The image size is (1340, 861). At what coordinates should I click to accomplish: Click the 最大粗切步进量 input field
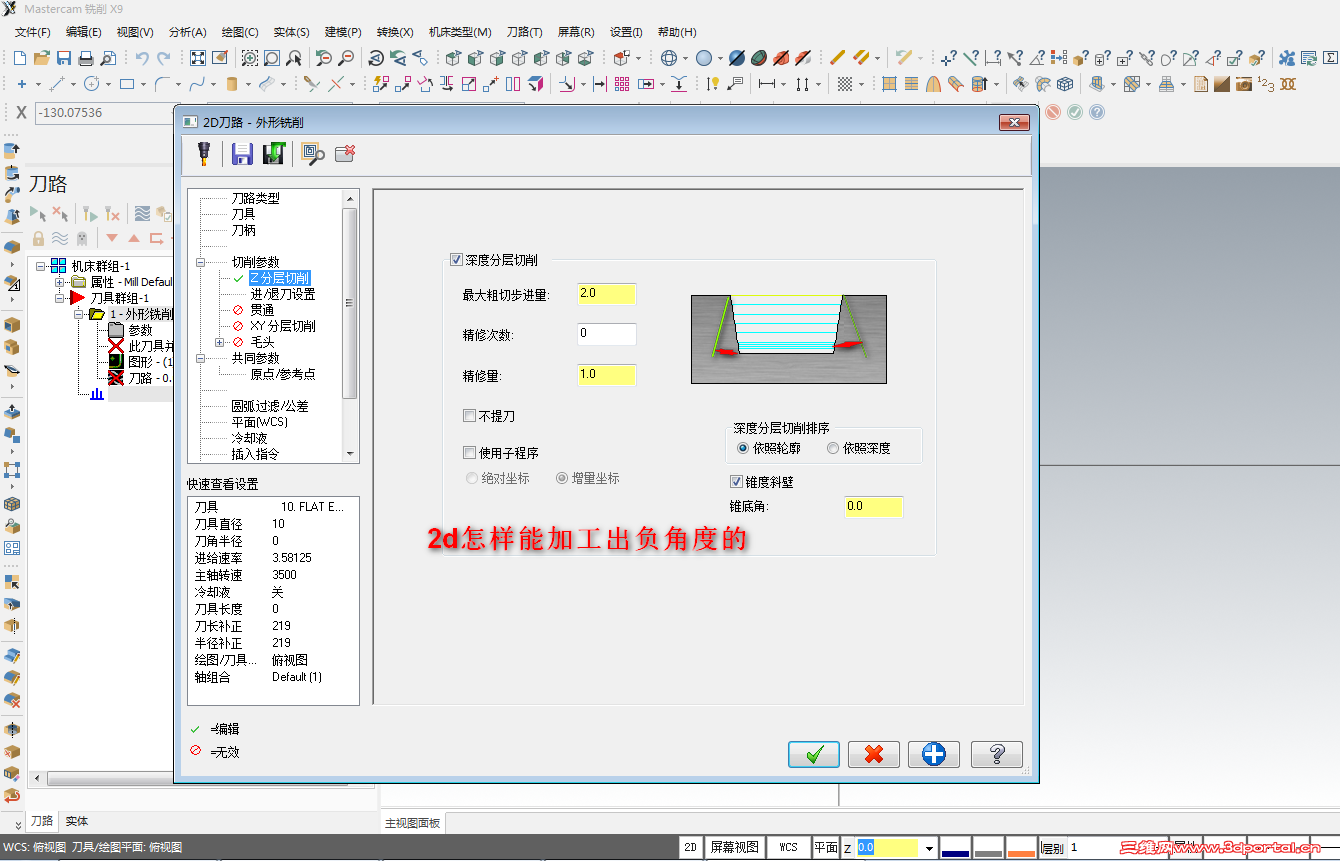point(607,294)
